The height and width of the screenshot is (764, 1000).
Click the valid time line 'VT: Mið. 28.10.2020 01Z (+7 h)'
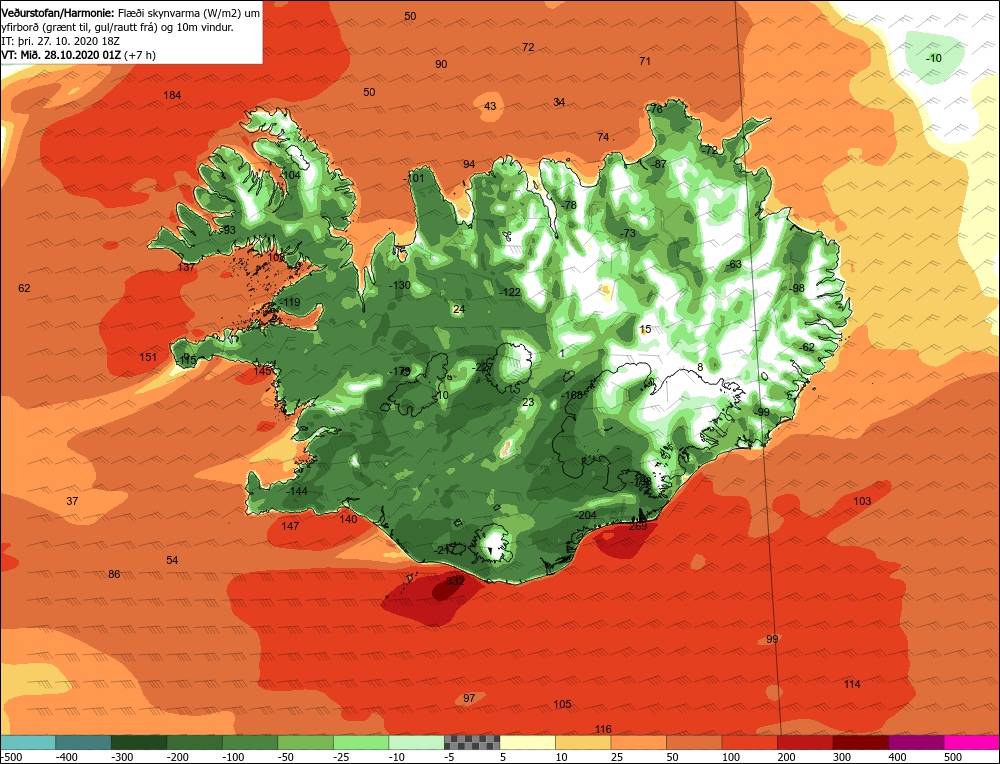(78, 55)
